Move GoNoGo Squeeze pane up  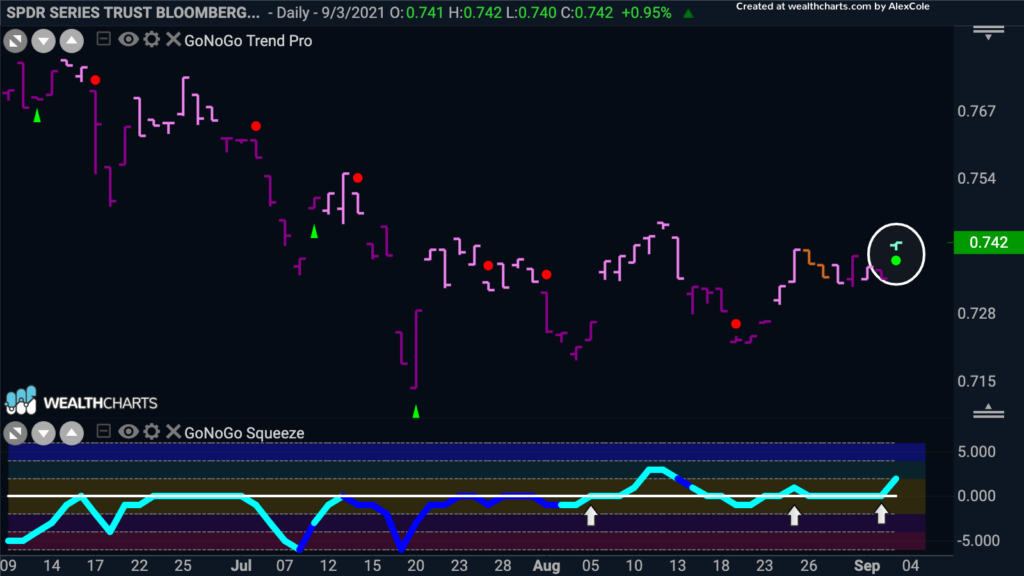[x=71, y=433]
